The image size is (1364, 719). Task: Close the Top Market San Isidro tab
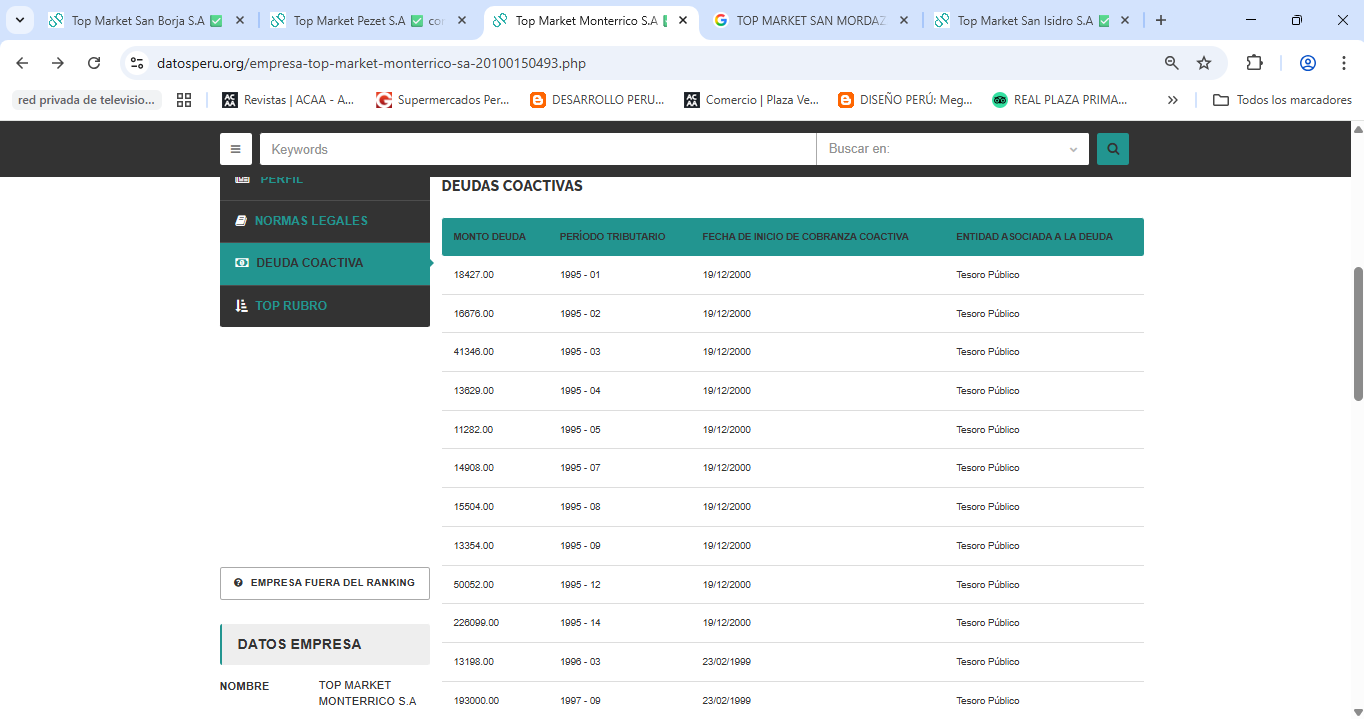(x=1124, y=20)
